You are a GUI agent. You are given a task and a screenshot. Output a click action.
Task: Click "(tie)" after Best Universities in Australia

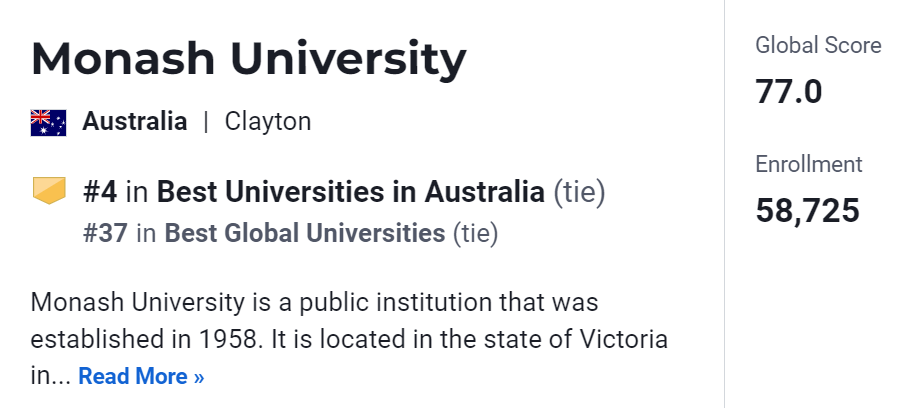coord(580,190)
